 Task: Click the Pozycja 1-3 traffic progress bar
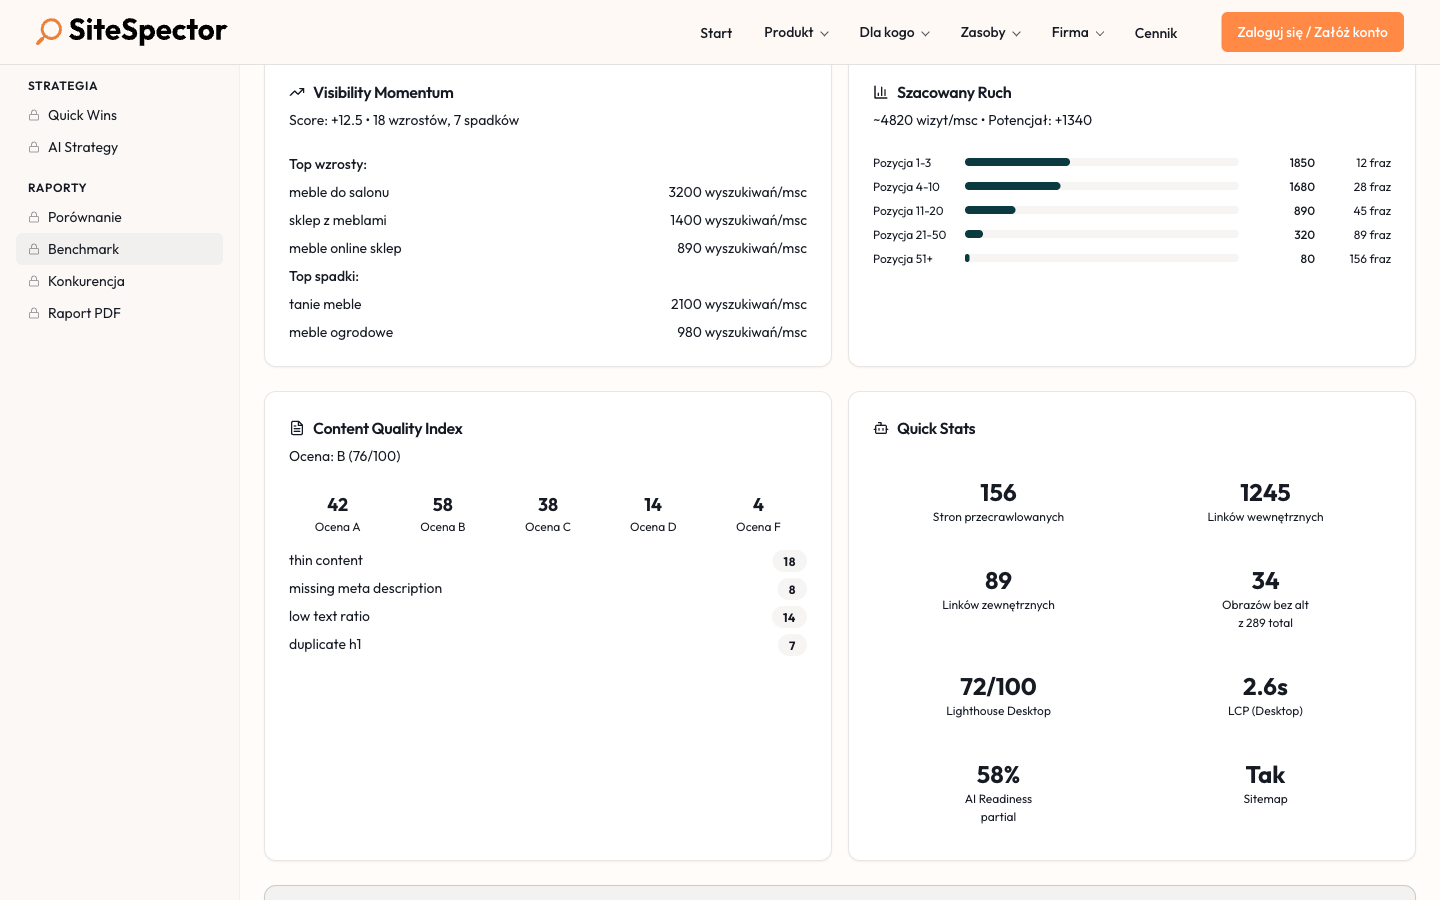[x=1101, y=162]
